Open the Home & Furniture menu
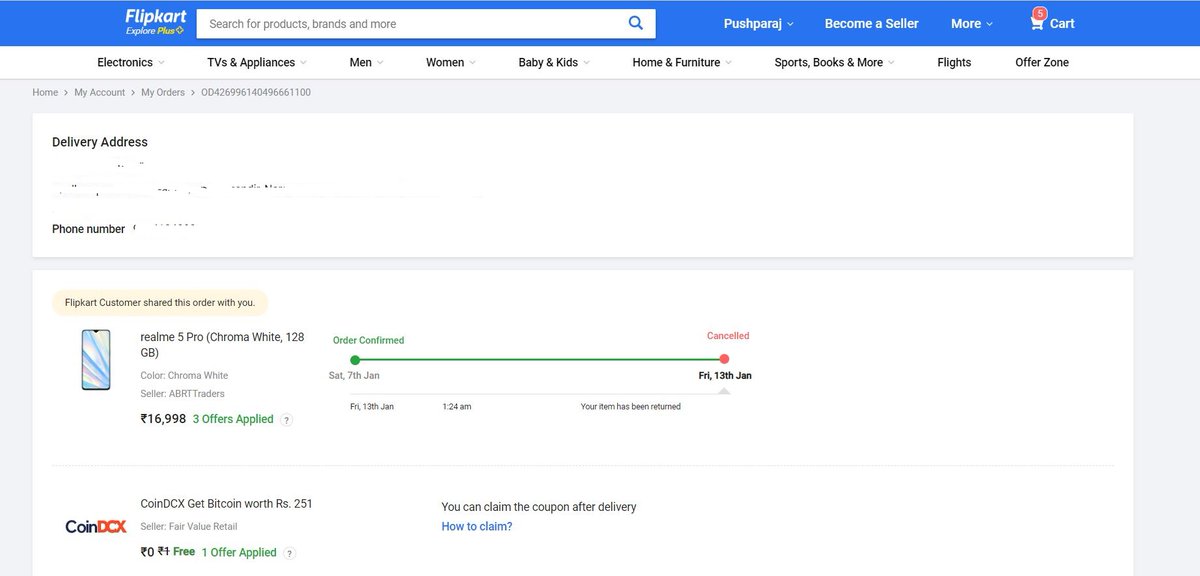This screenshot has width=1200, height=576. (x=683, y=62)
